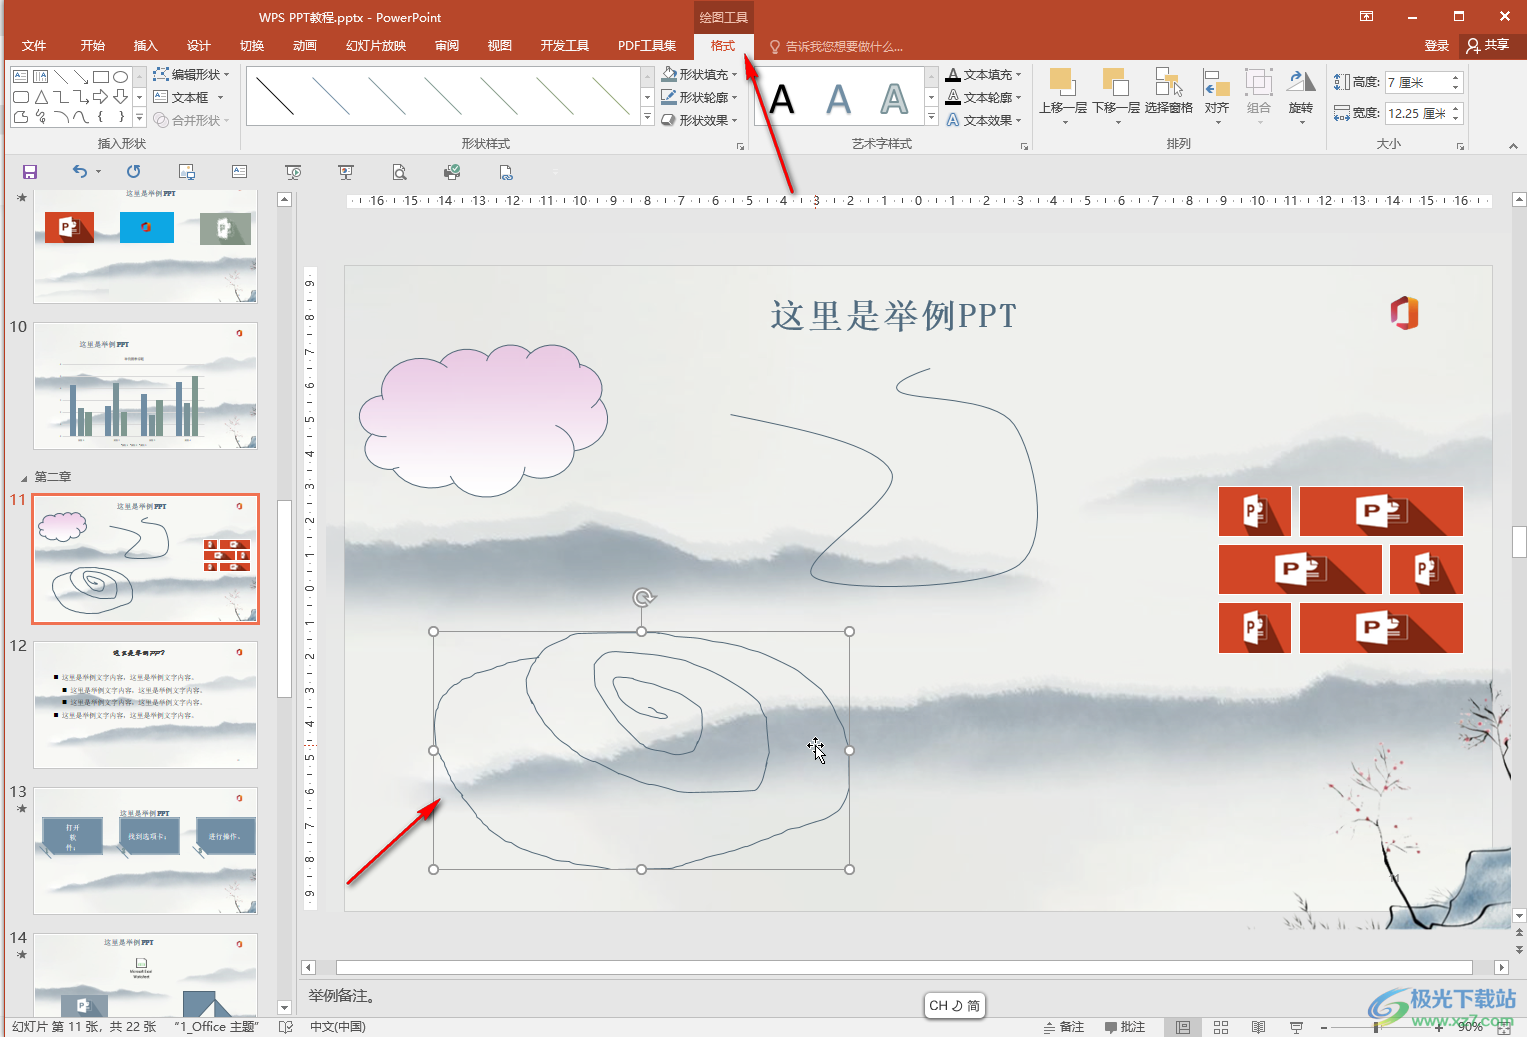The image size is (1527, 1037).
Task: Click Bring Forward (上移一层) icon
Action: [1062, 96]
